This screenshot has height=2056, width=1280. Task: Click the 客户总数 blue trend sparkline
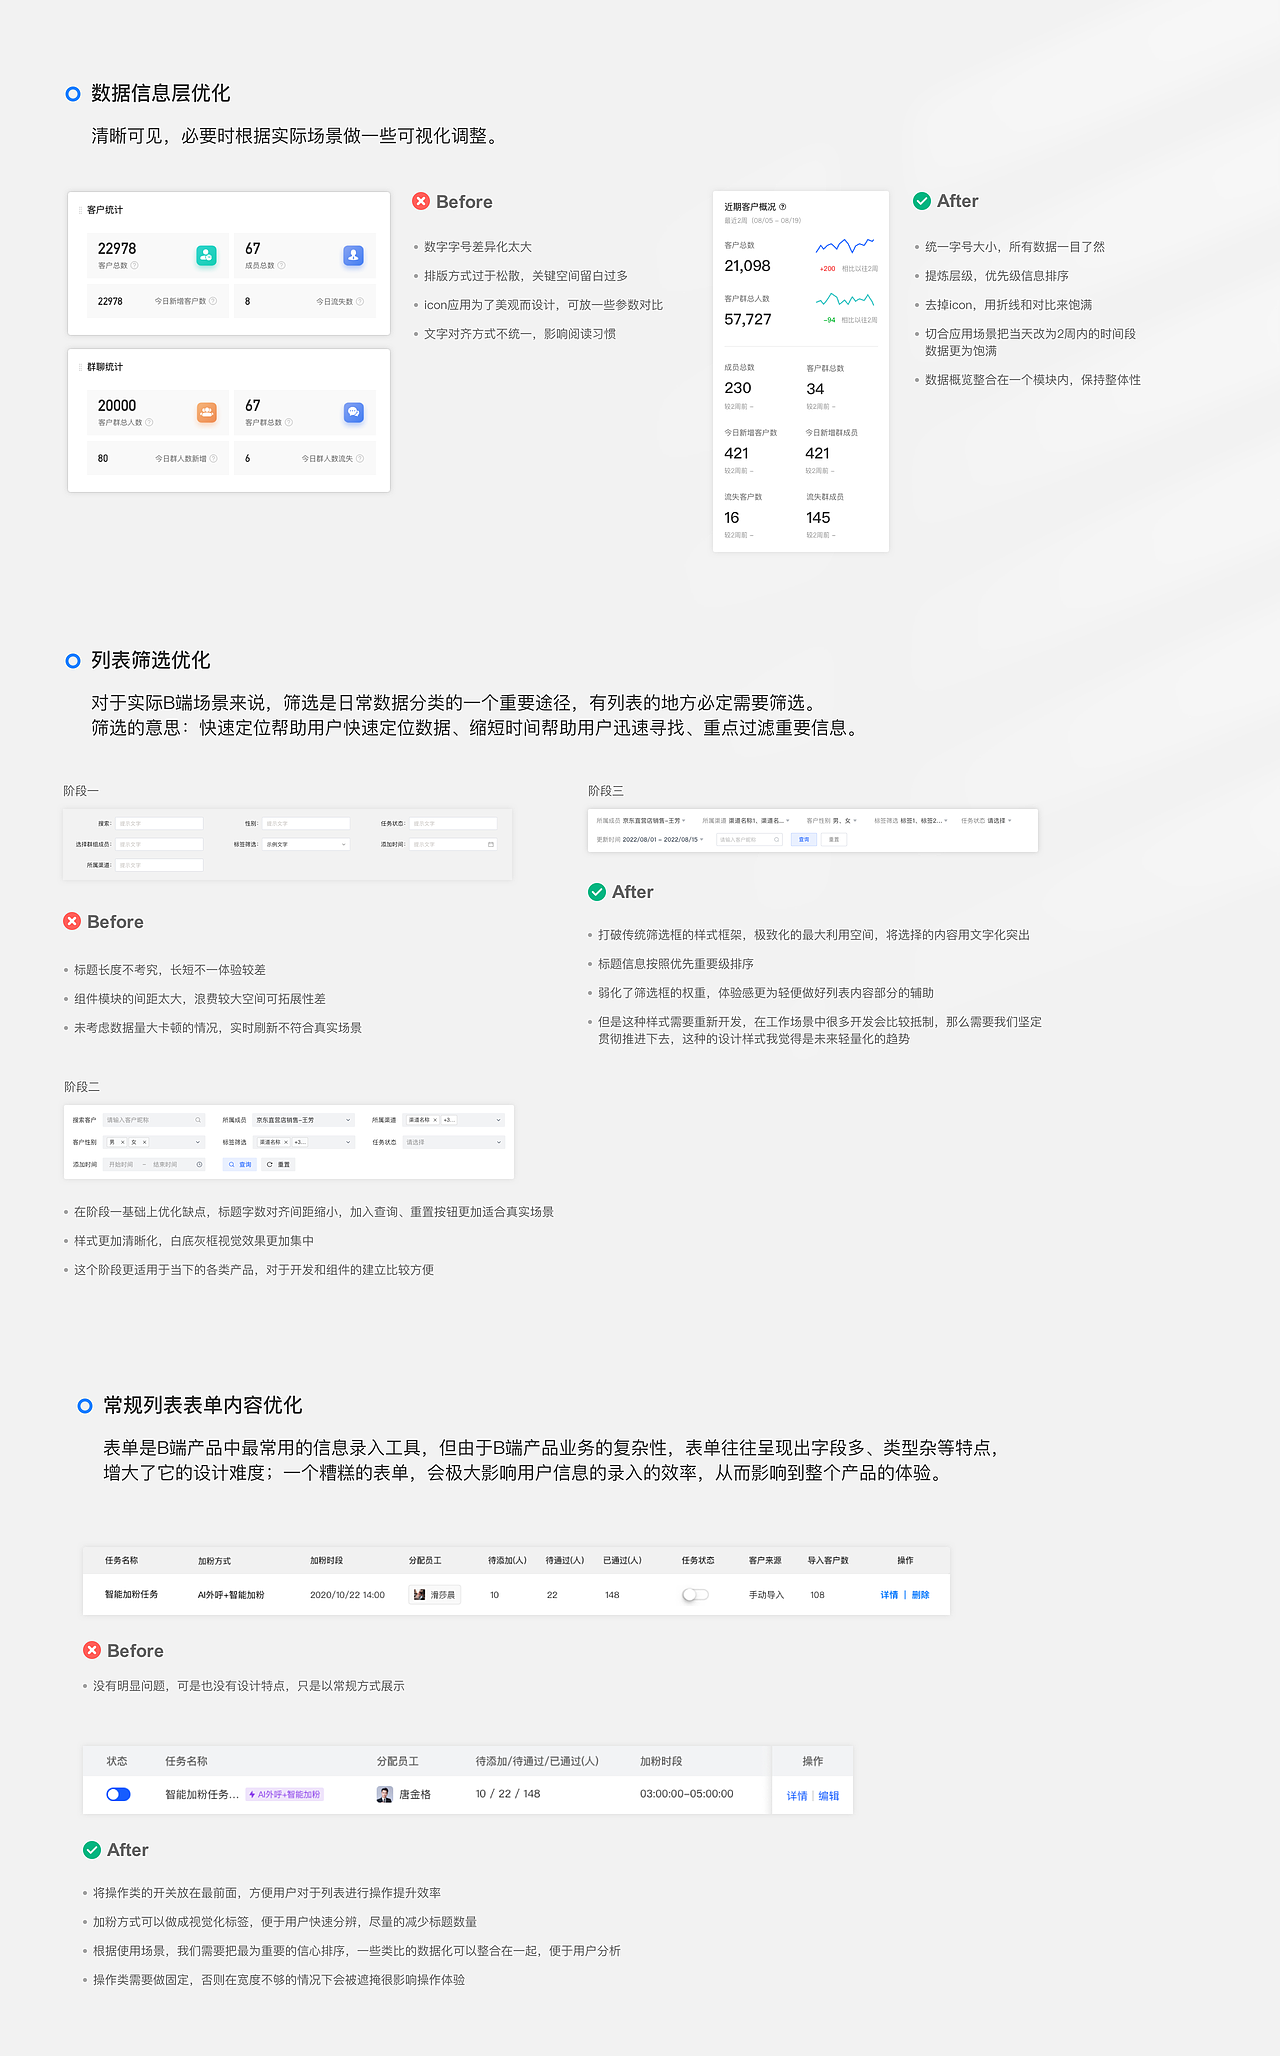pos(845,246)
